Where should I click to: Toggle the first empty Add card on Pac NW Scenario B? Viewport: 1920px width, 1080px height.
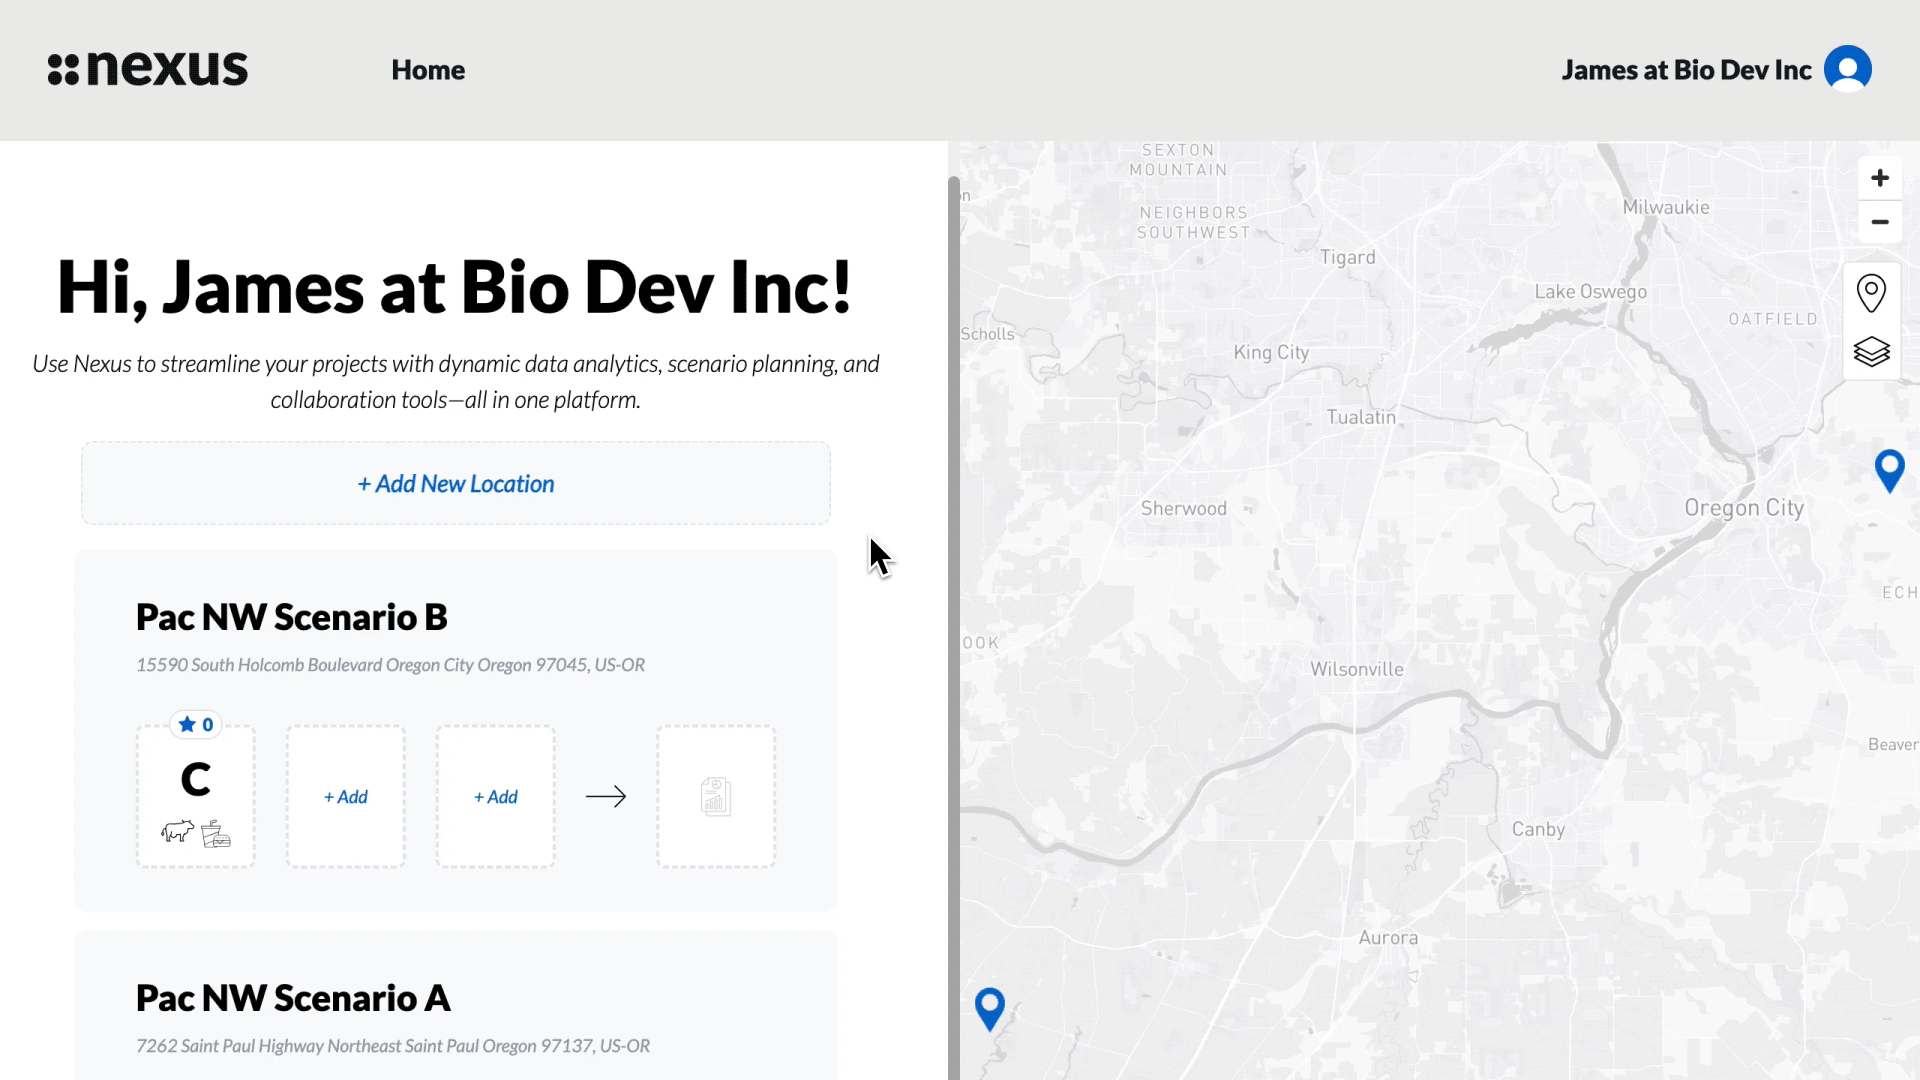345,796
